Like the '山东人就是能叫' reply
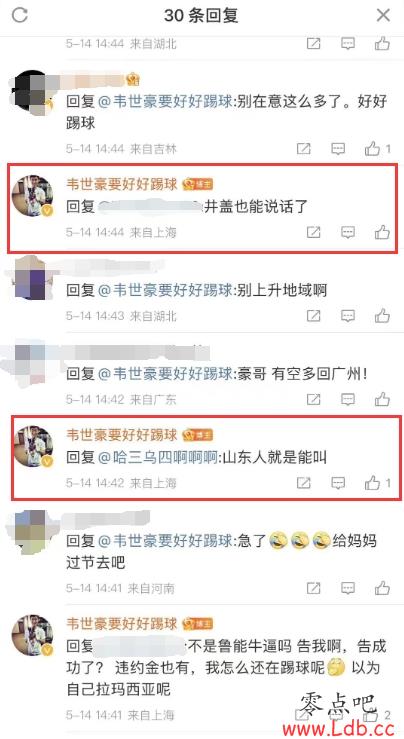 click(372, 483)
